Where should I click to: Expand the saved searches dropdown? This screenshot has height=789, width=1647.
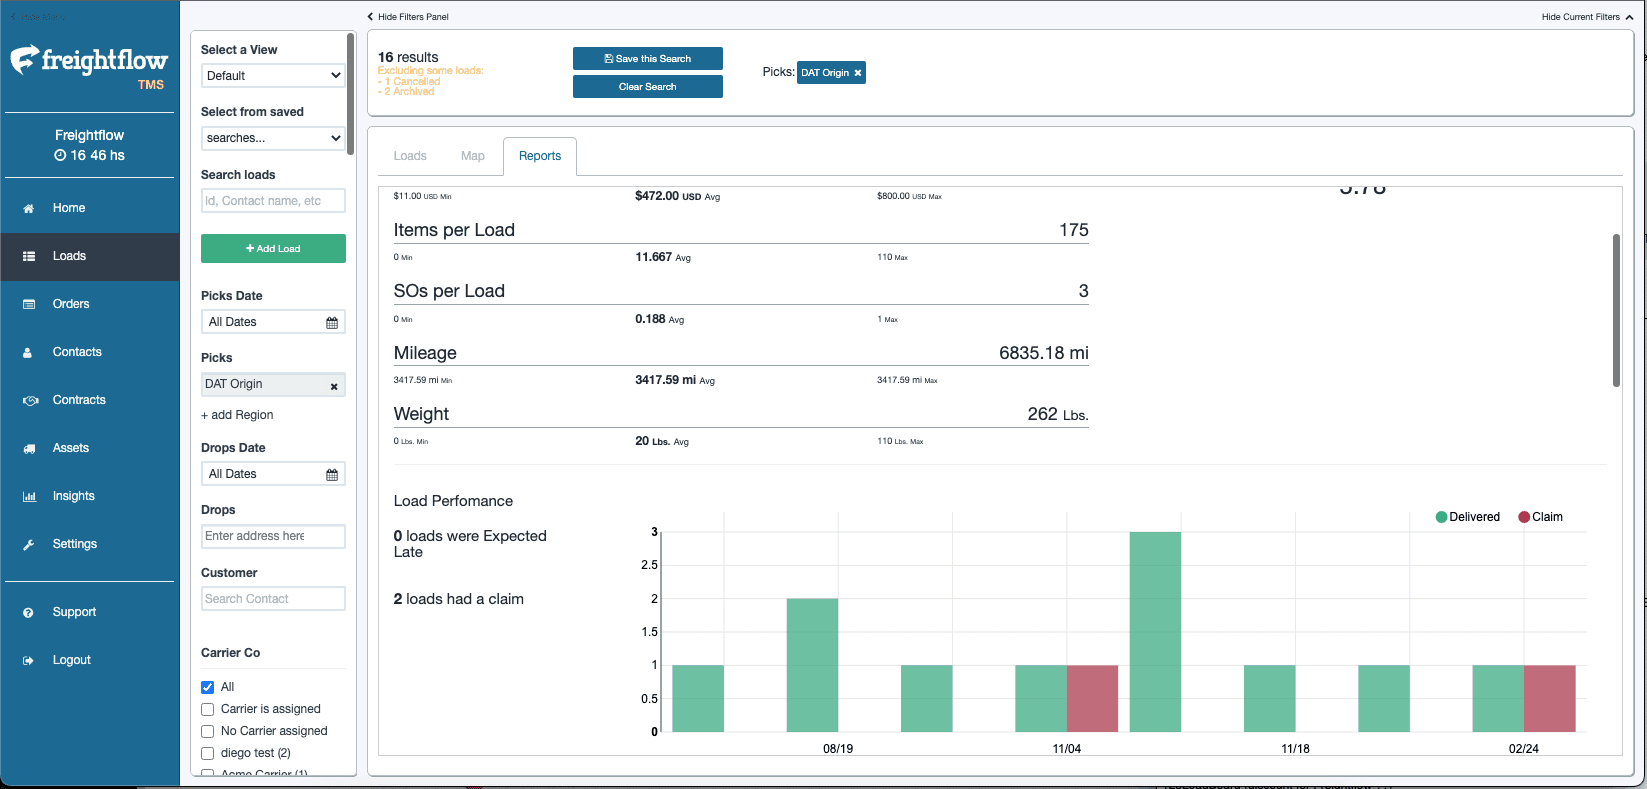(273, 138)
